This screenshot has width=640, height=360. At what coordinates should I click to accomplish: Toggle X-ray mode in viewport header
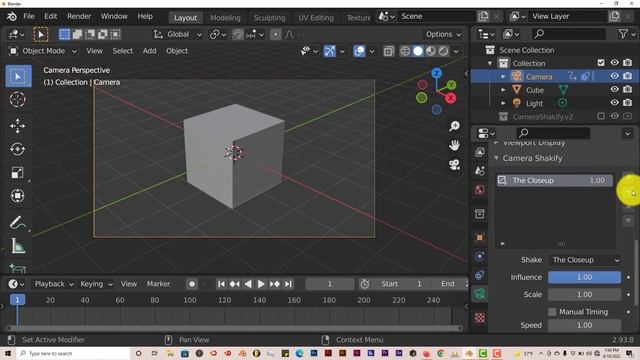389,51
